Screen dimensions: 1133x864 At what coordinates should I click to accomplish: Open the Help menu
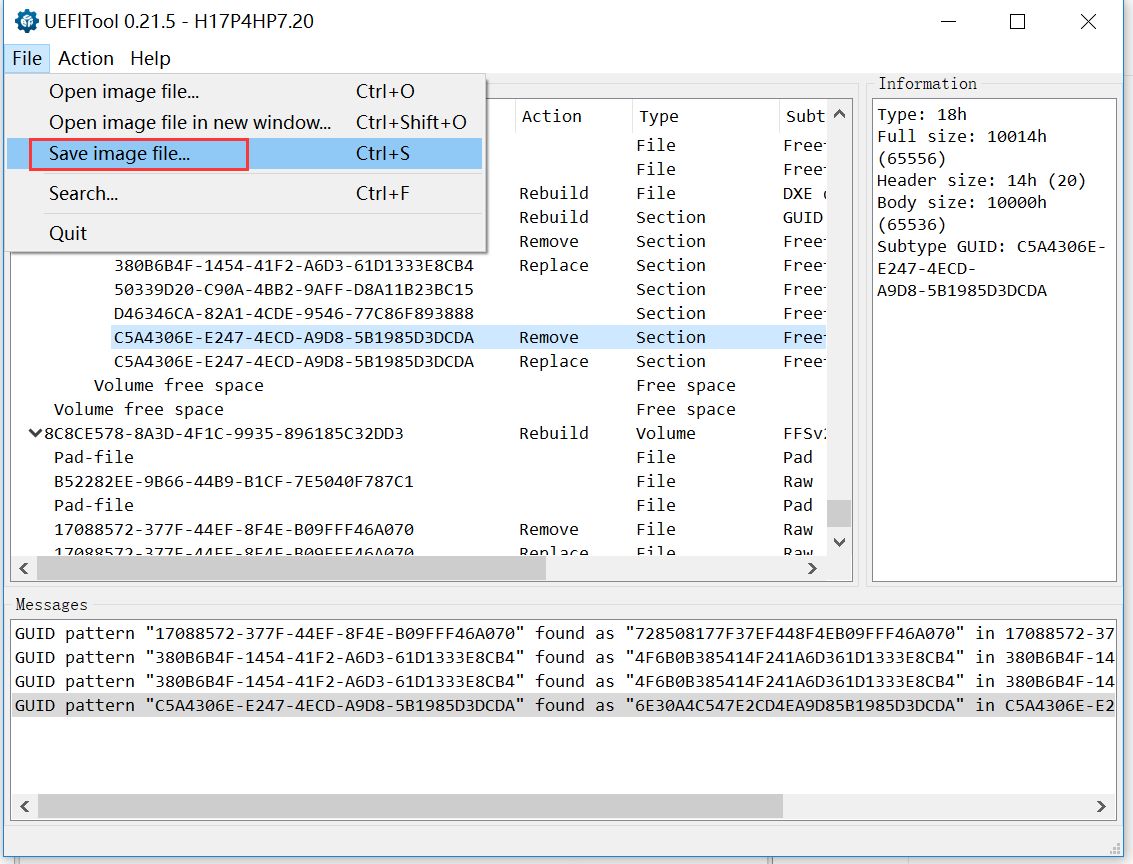150,59
